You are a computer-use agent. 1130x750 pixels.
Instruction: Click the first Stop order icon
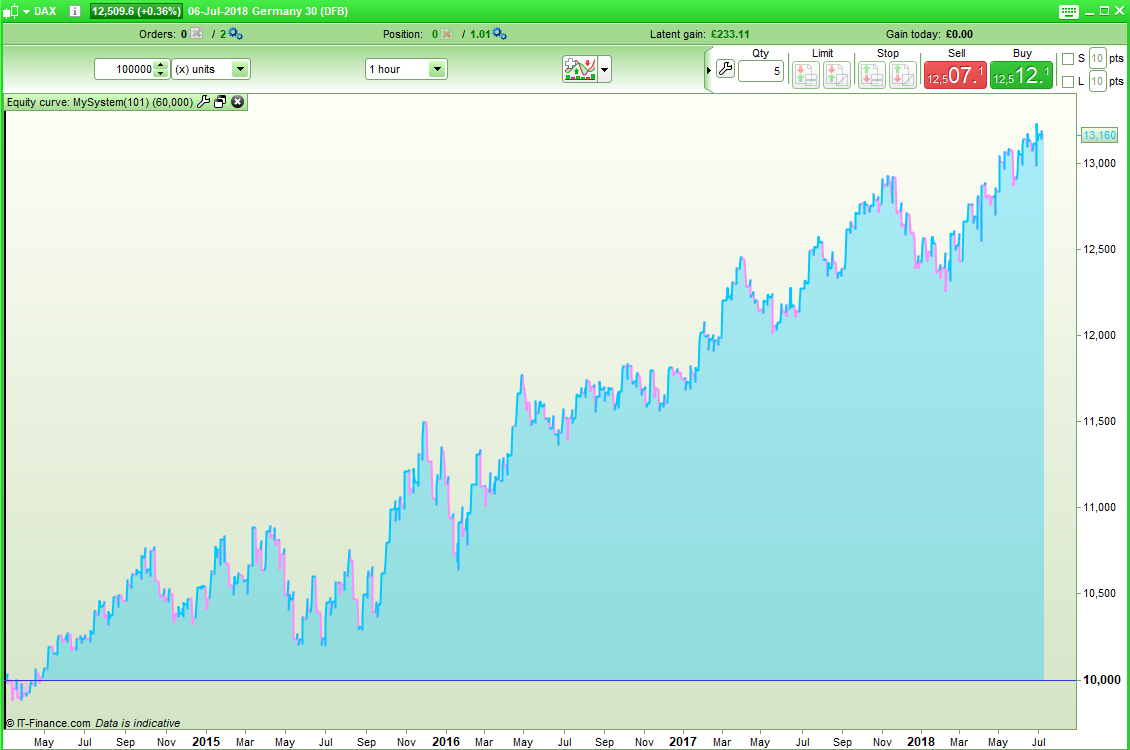(x=871, y=75)
